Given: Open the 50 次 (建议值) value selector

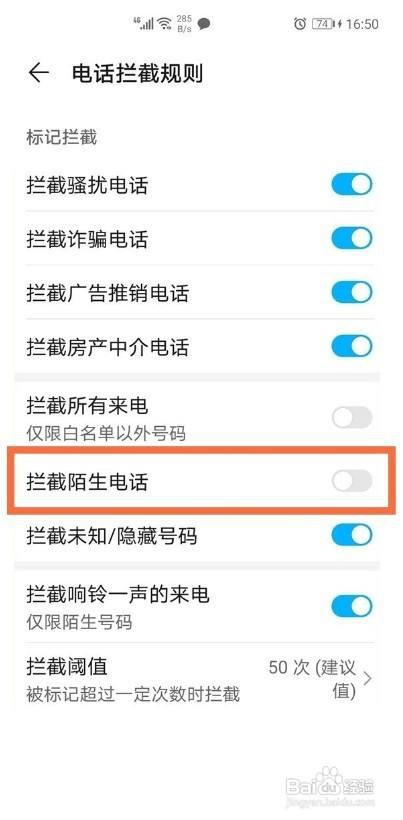Looking at the screenshot, I should (313, 679).
